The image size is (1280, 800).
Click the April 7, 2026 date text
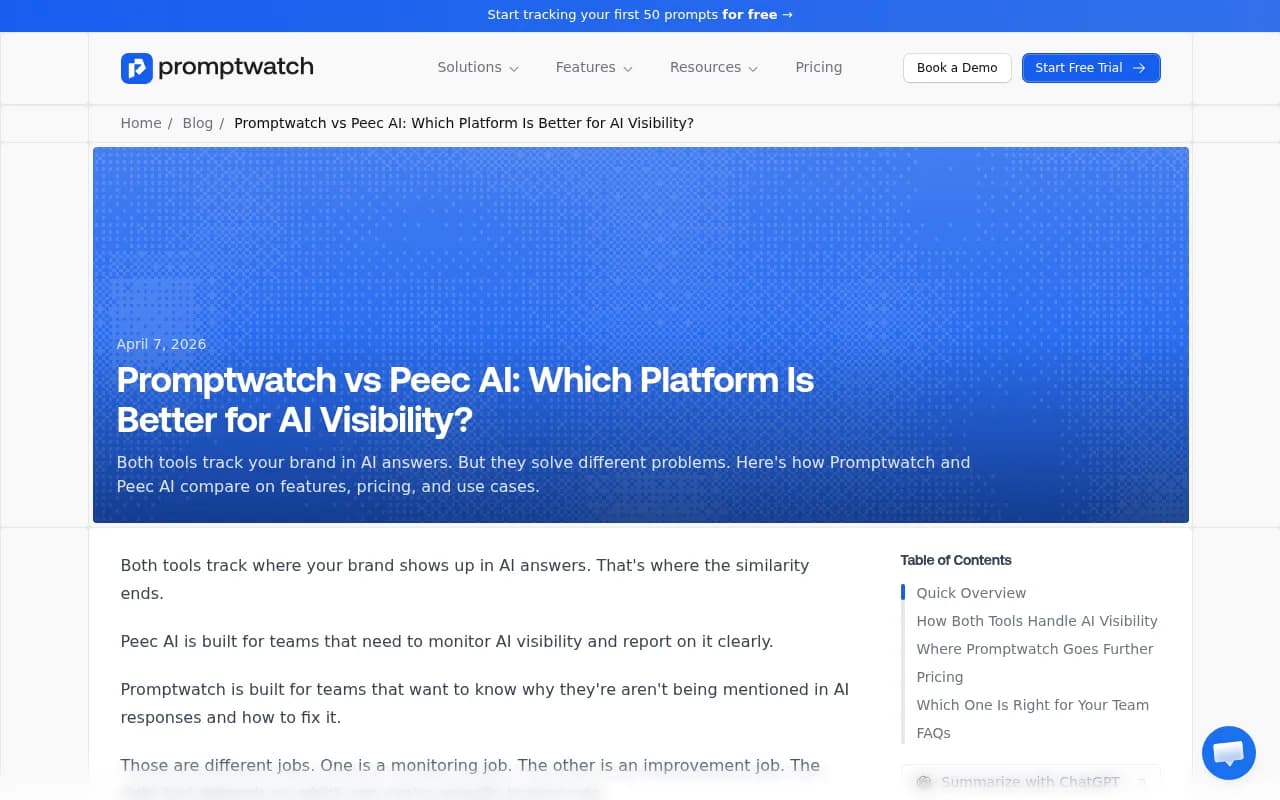coord(161,344)
